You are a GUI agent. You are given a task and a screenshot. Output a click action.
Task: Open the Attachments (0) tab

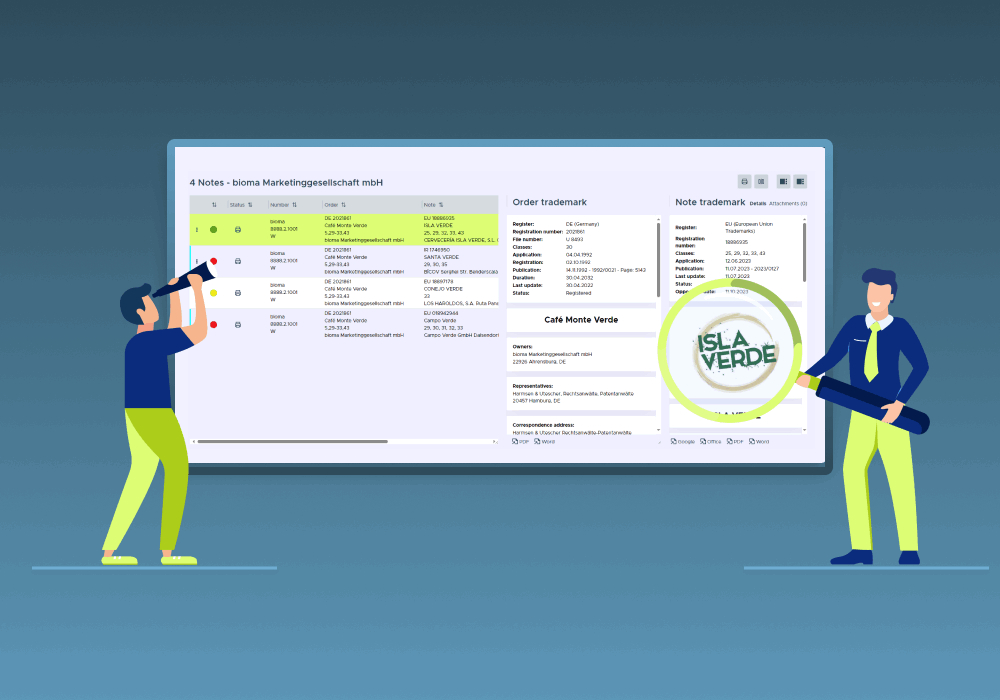coord(788,203)
